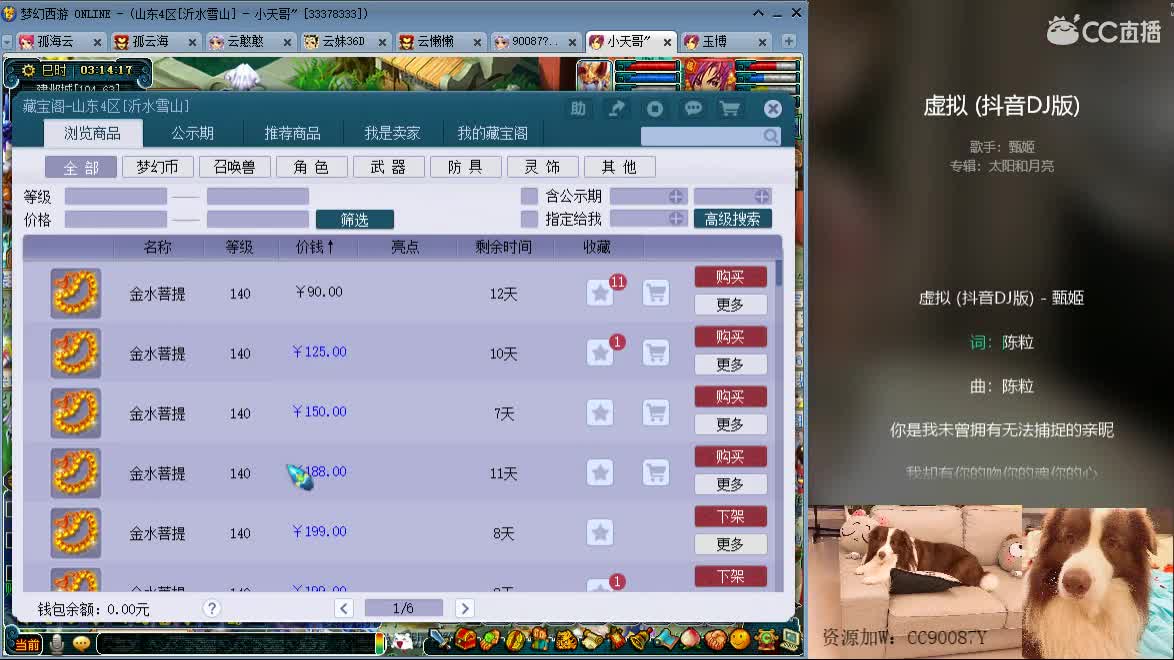Select the 梦幻币 category filter
This screenshot has height=660, width=1174.
point(158,167)
